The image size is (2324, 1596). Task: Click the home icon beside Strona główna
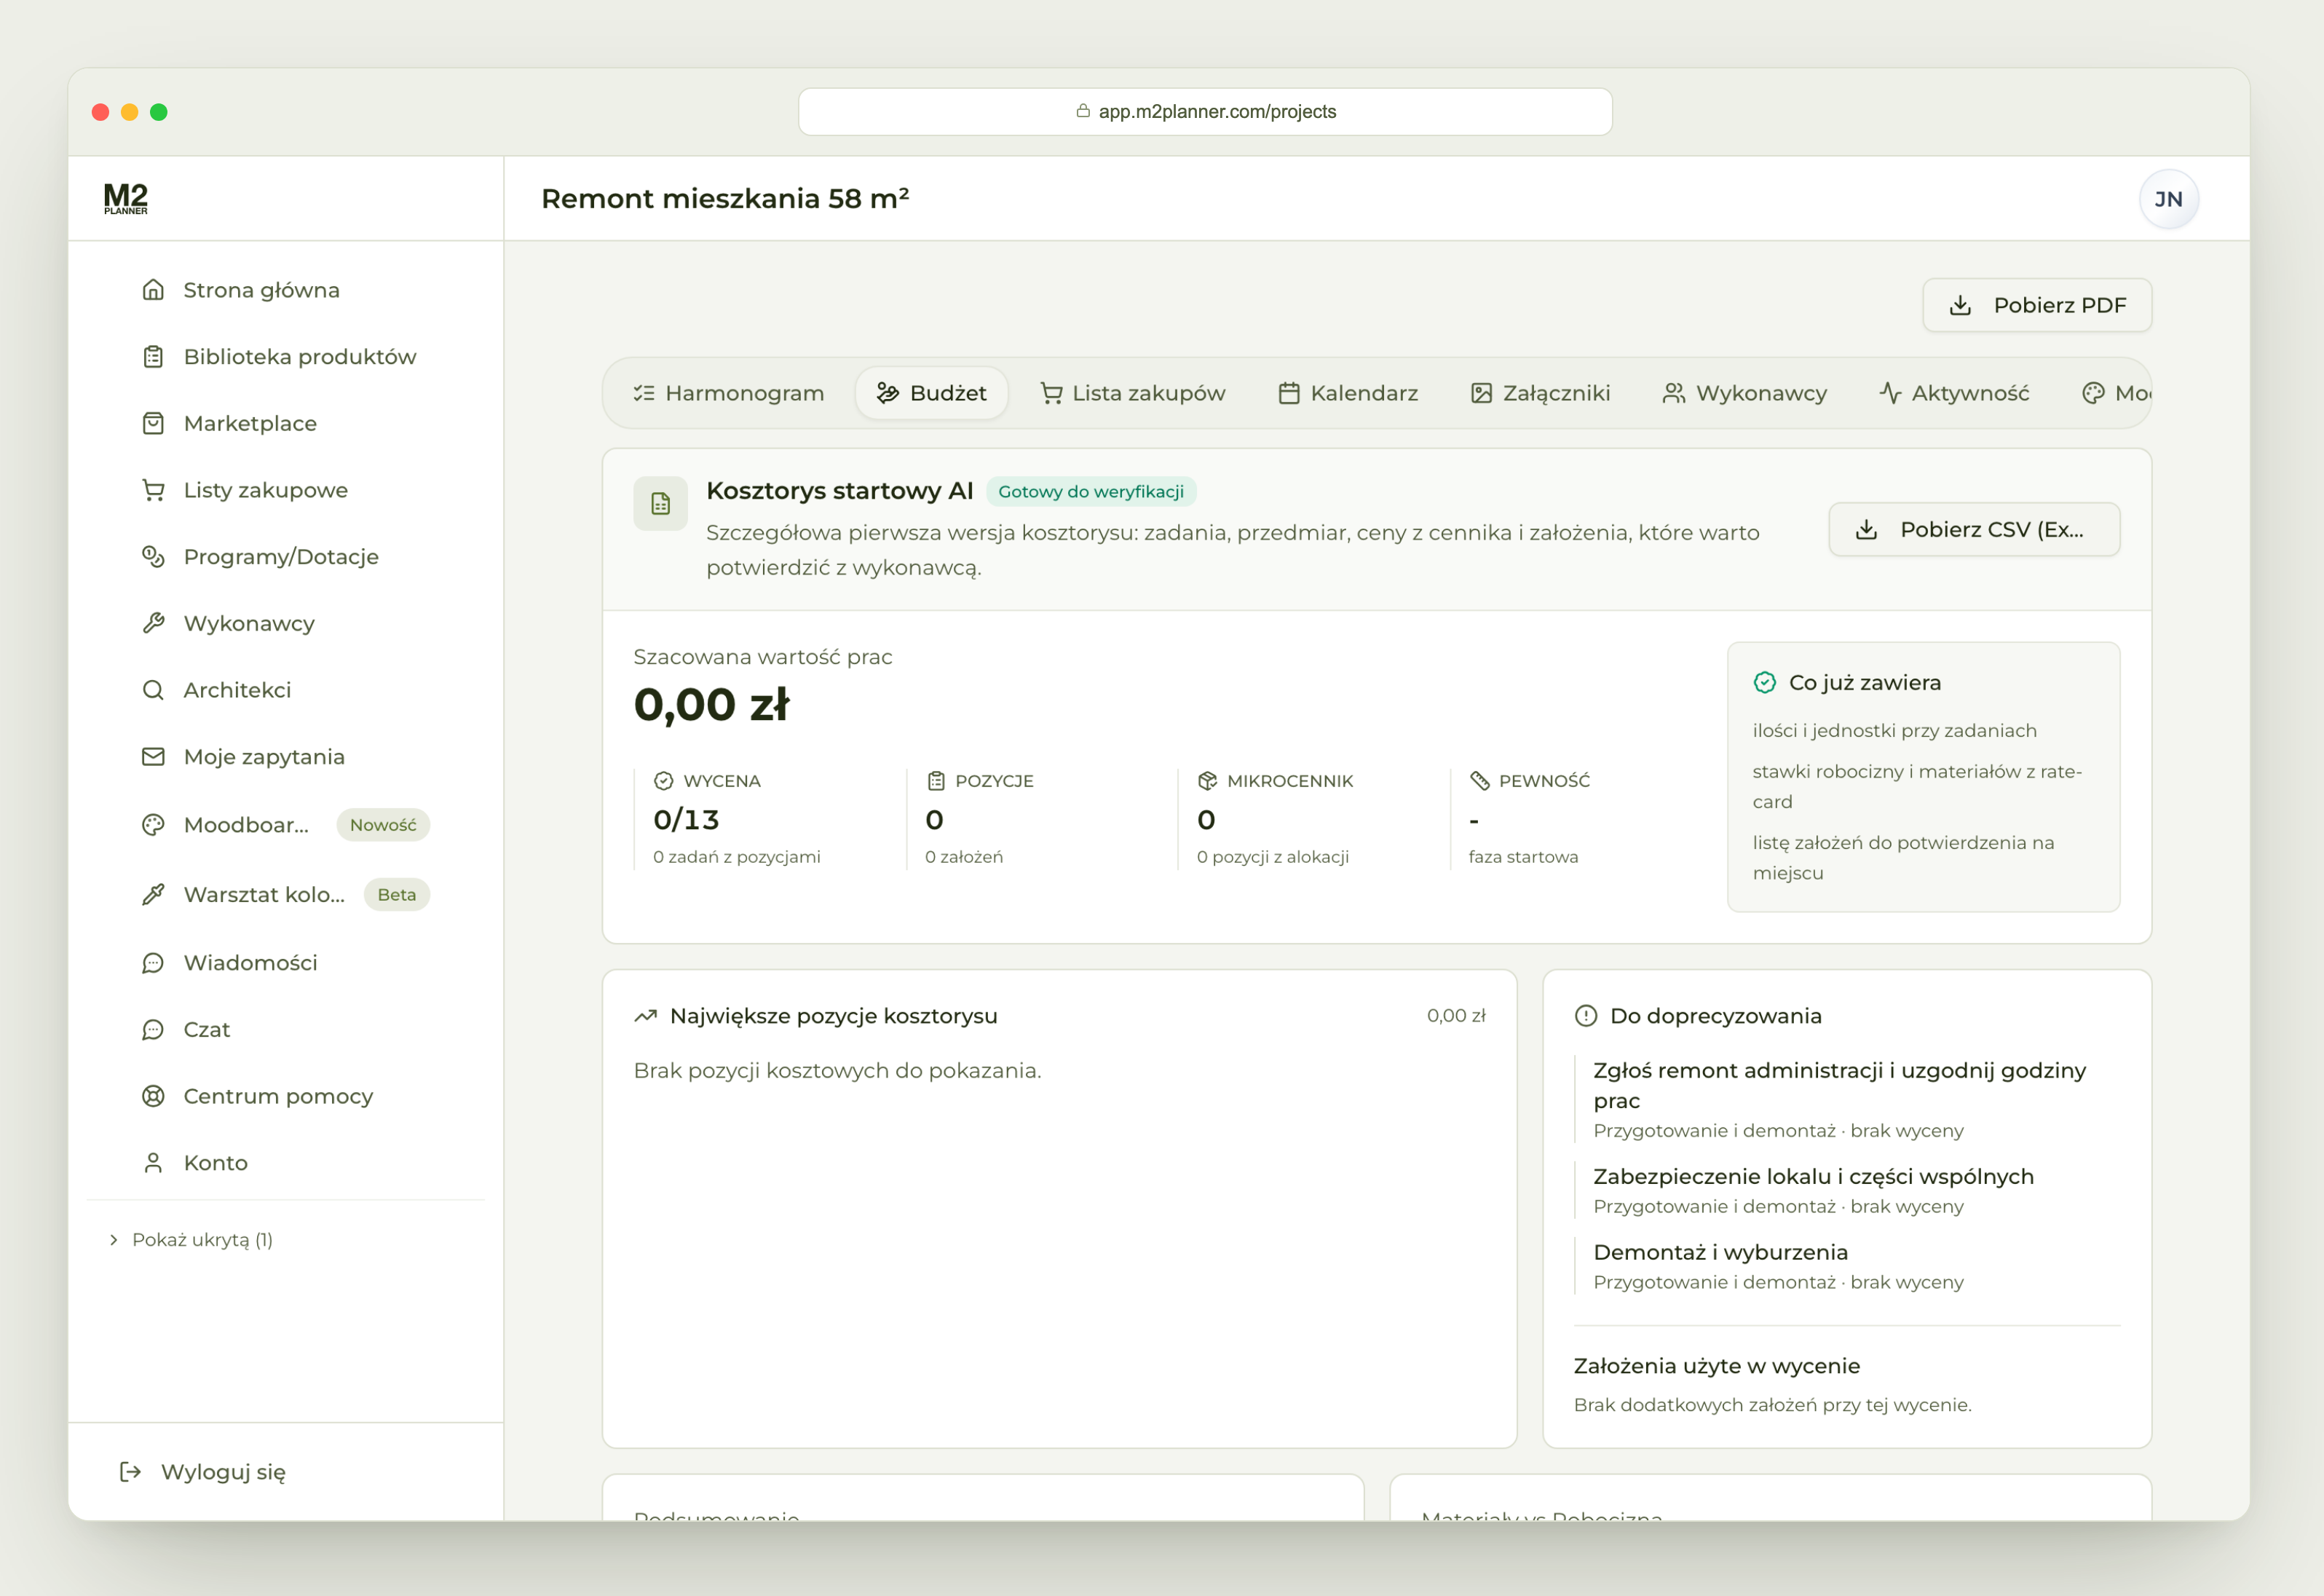click(153, 290)
